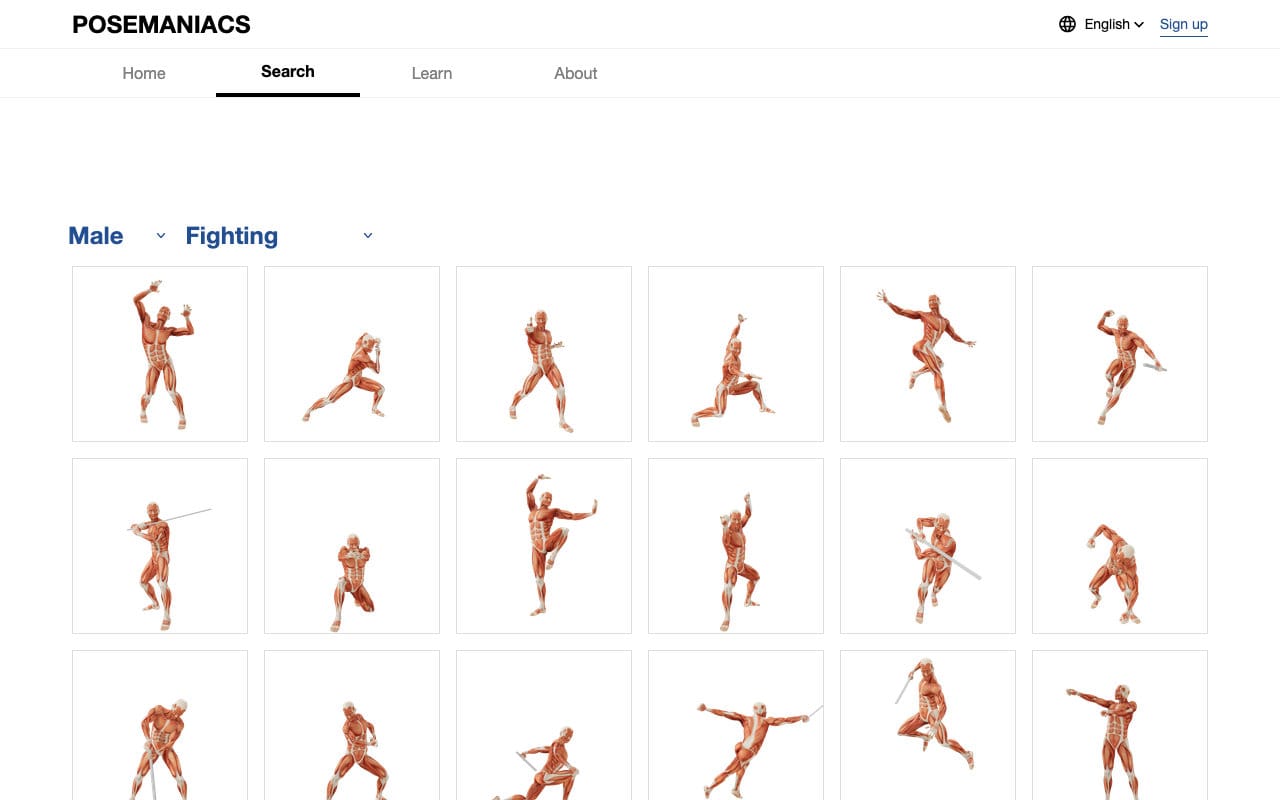
Task: Open the Learn tab
Action: point(431,73)
